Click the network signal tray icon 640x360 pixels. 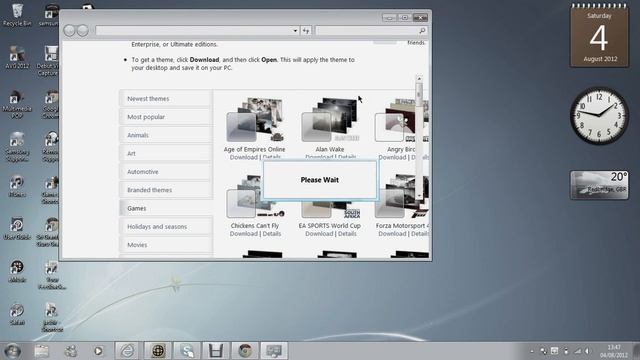pos(577,351)
